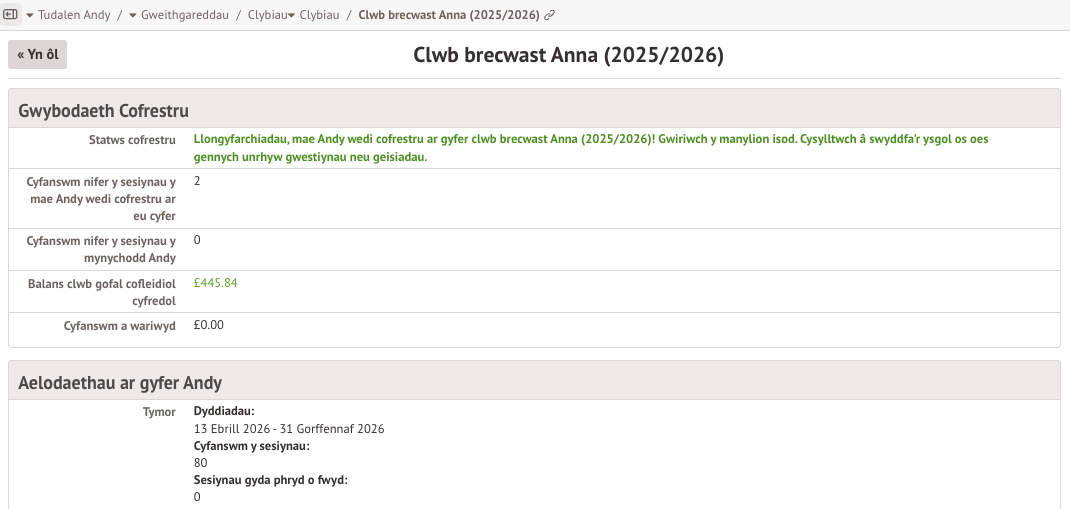Open dropdown arrow beside Tudalen Andy

[29, 16]
